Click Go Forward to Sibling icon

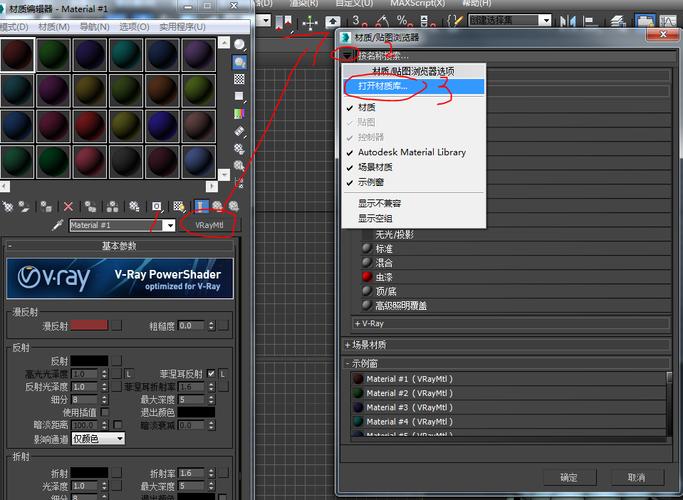tap(234, 206)
